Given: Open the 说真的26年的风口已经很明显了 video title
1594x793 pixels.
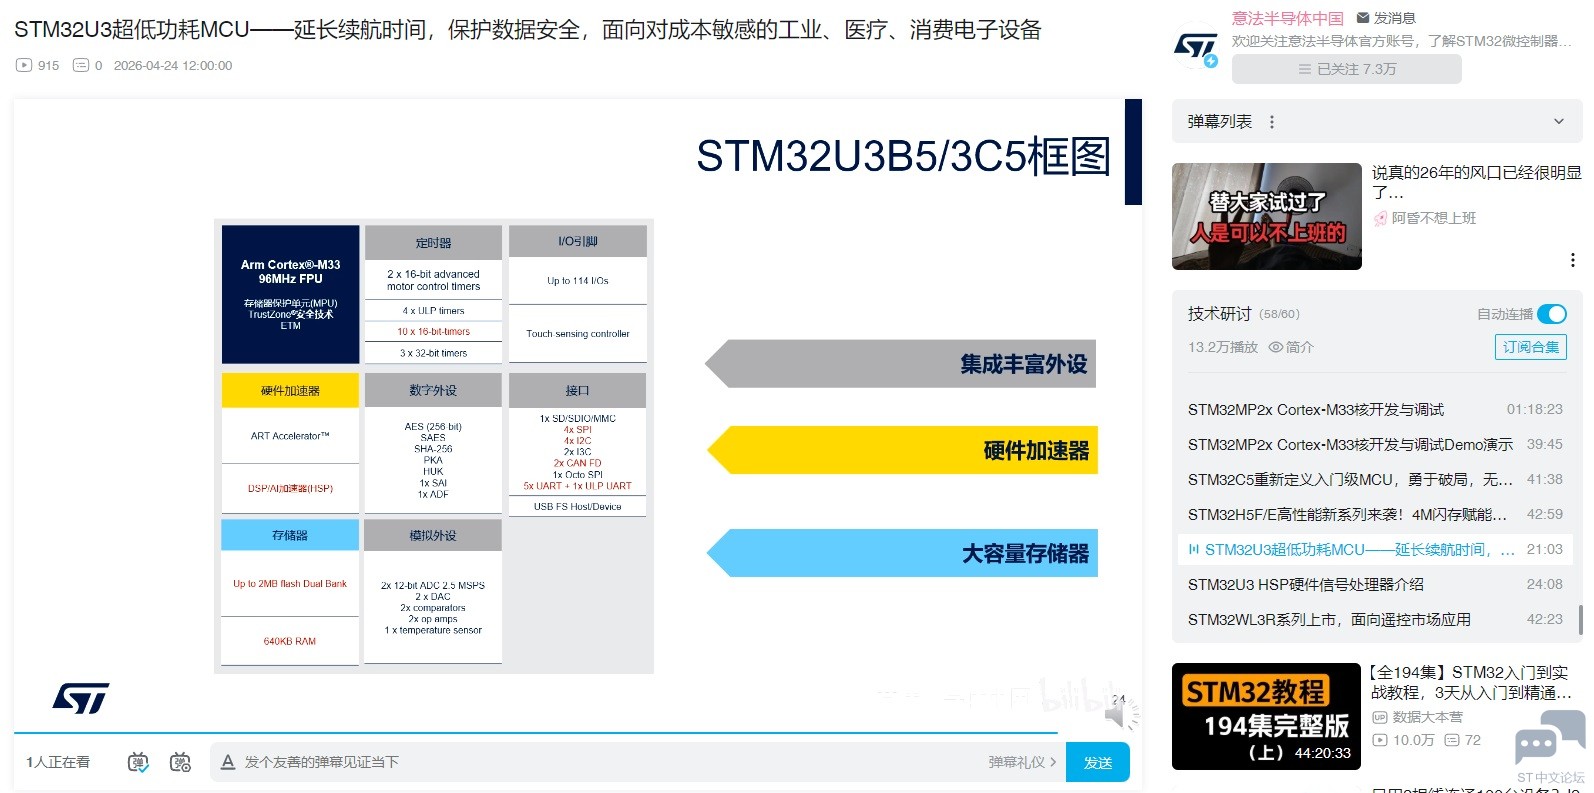Looking at the screenshot, I should coord(1476,182).
